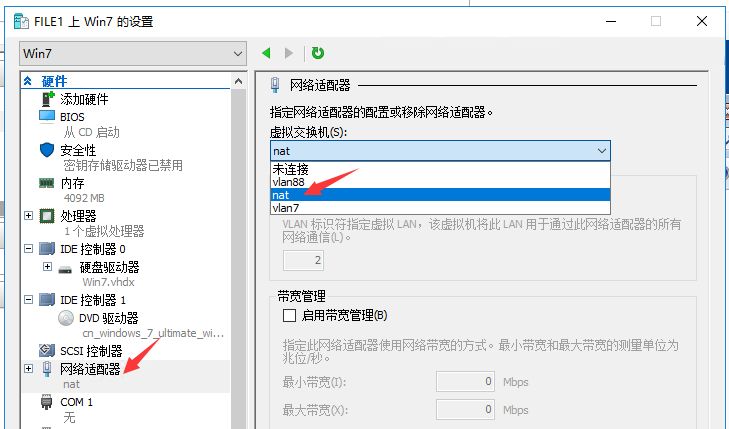The image size is (729, 429).
Task: Open the virtual switch (虚拟交换机) combo box
Action: pos(440,151)
